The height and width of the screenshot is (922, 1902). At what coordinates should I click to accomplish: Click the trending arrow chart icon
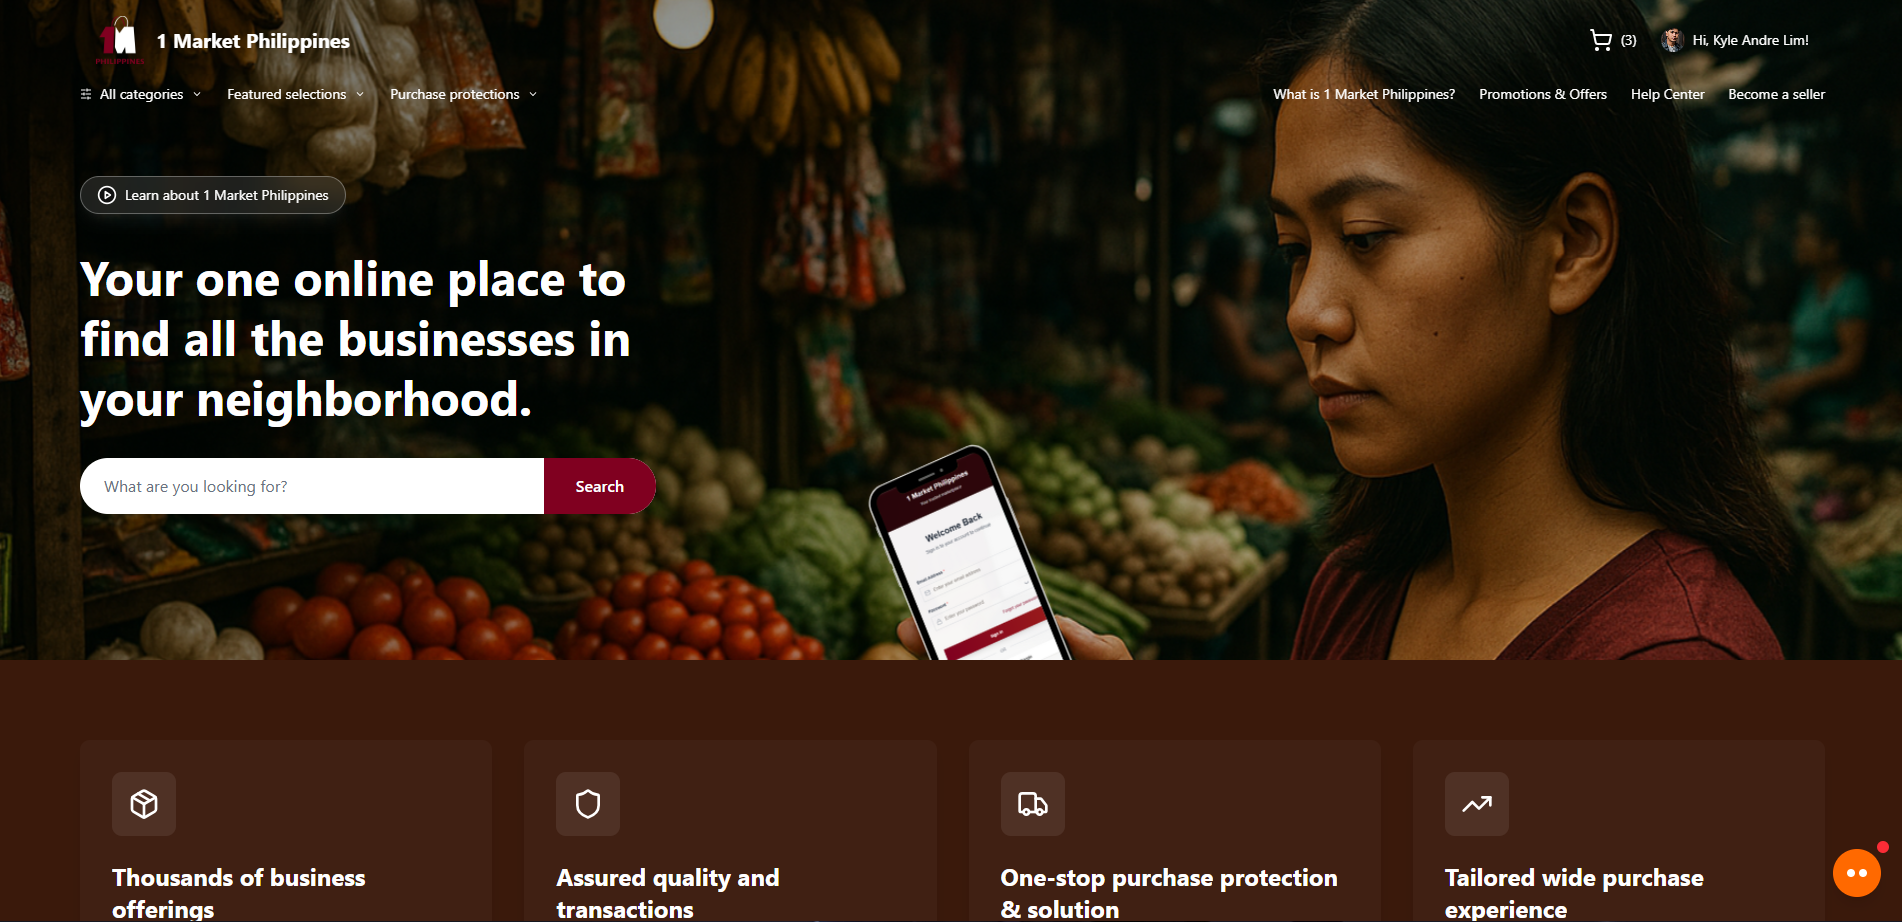coord(1477,804)
